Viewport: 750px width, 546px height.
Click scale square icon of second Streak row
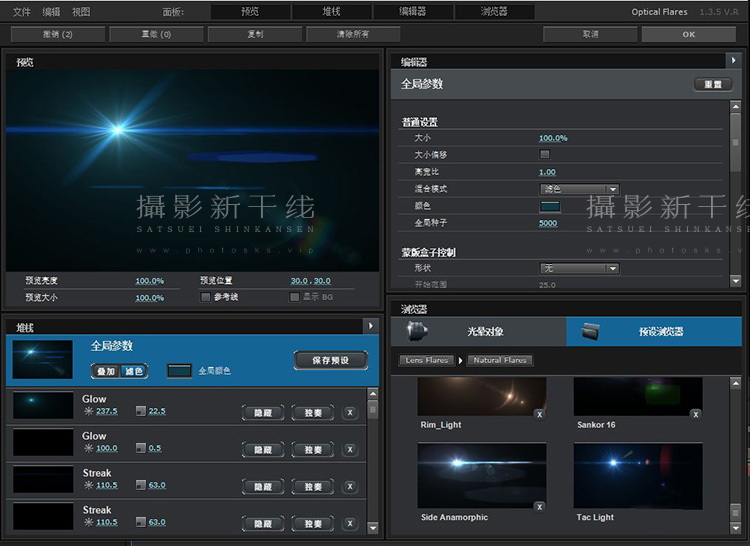pyautogui.click(x=141, y=522)
